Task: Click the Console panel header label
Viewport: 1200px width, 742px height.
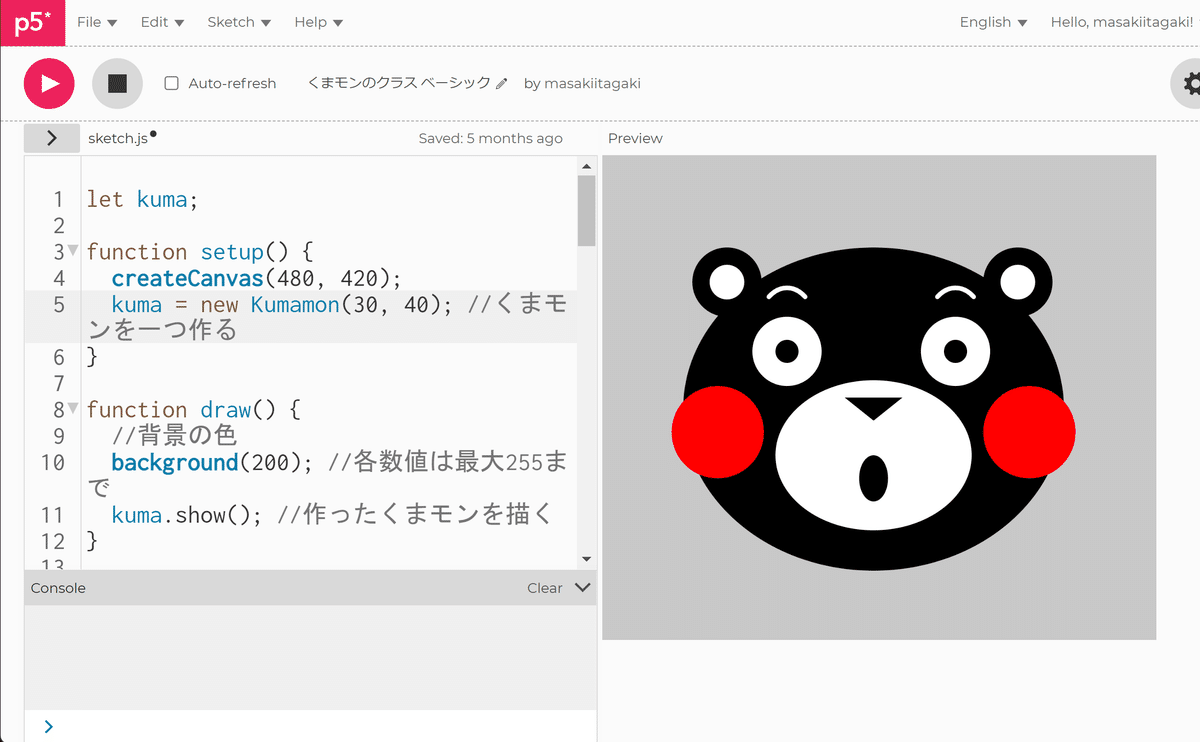Action: (58, 588)
